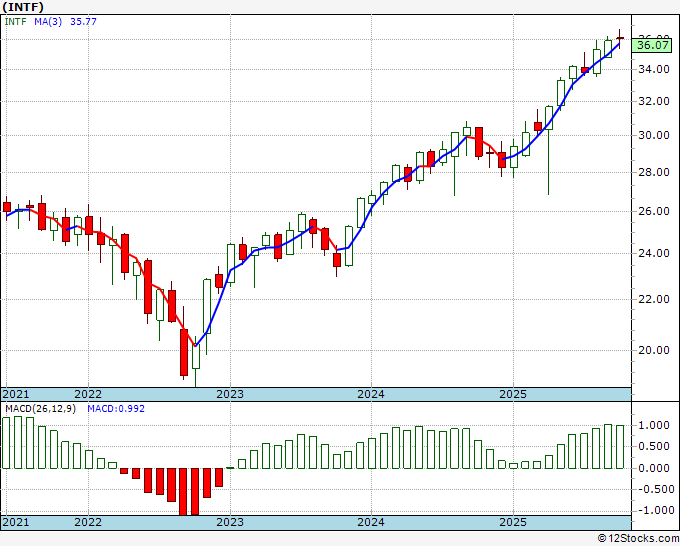Click the 35.77 moving average value
This screenshot has width=680, height=546.
click(x=83, y=21)
